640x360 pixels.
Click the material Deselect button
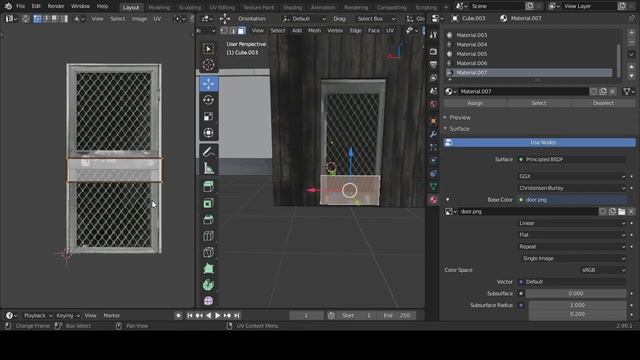[x=603, y=103]
